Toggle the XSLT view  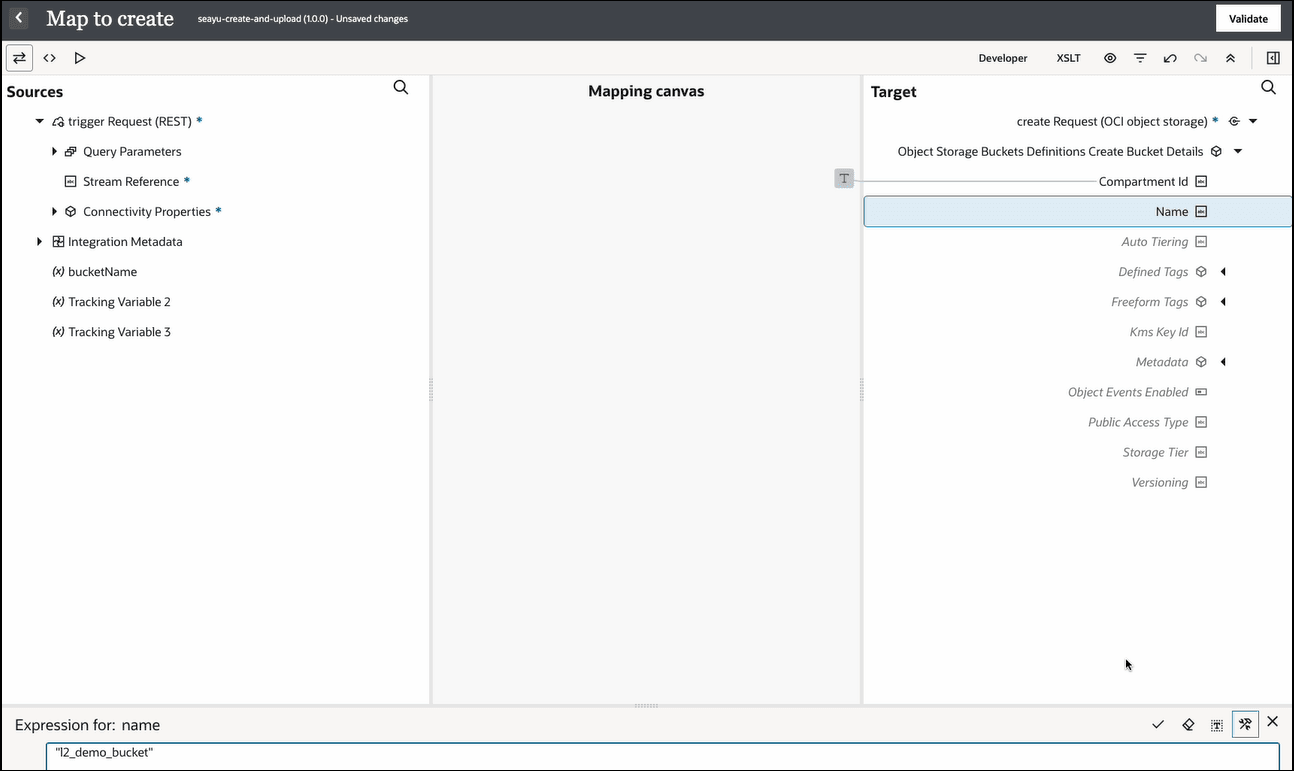tap(1069, 58)
